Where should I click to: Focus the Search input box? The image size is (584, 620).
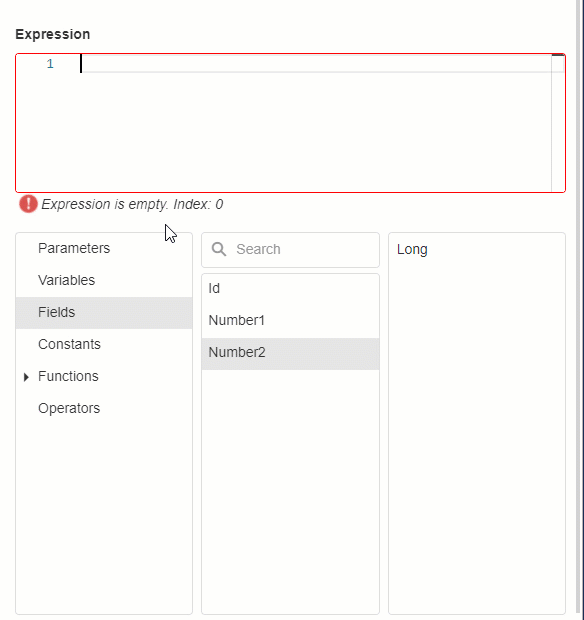coord(291,250)
